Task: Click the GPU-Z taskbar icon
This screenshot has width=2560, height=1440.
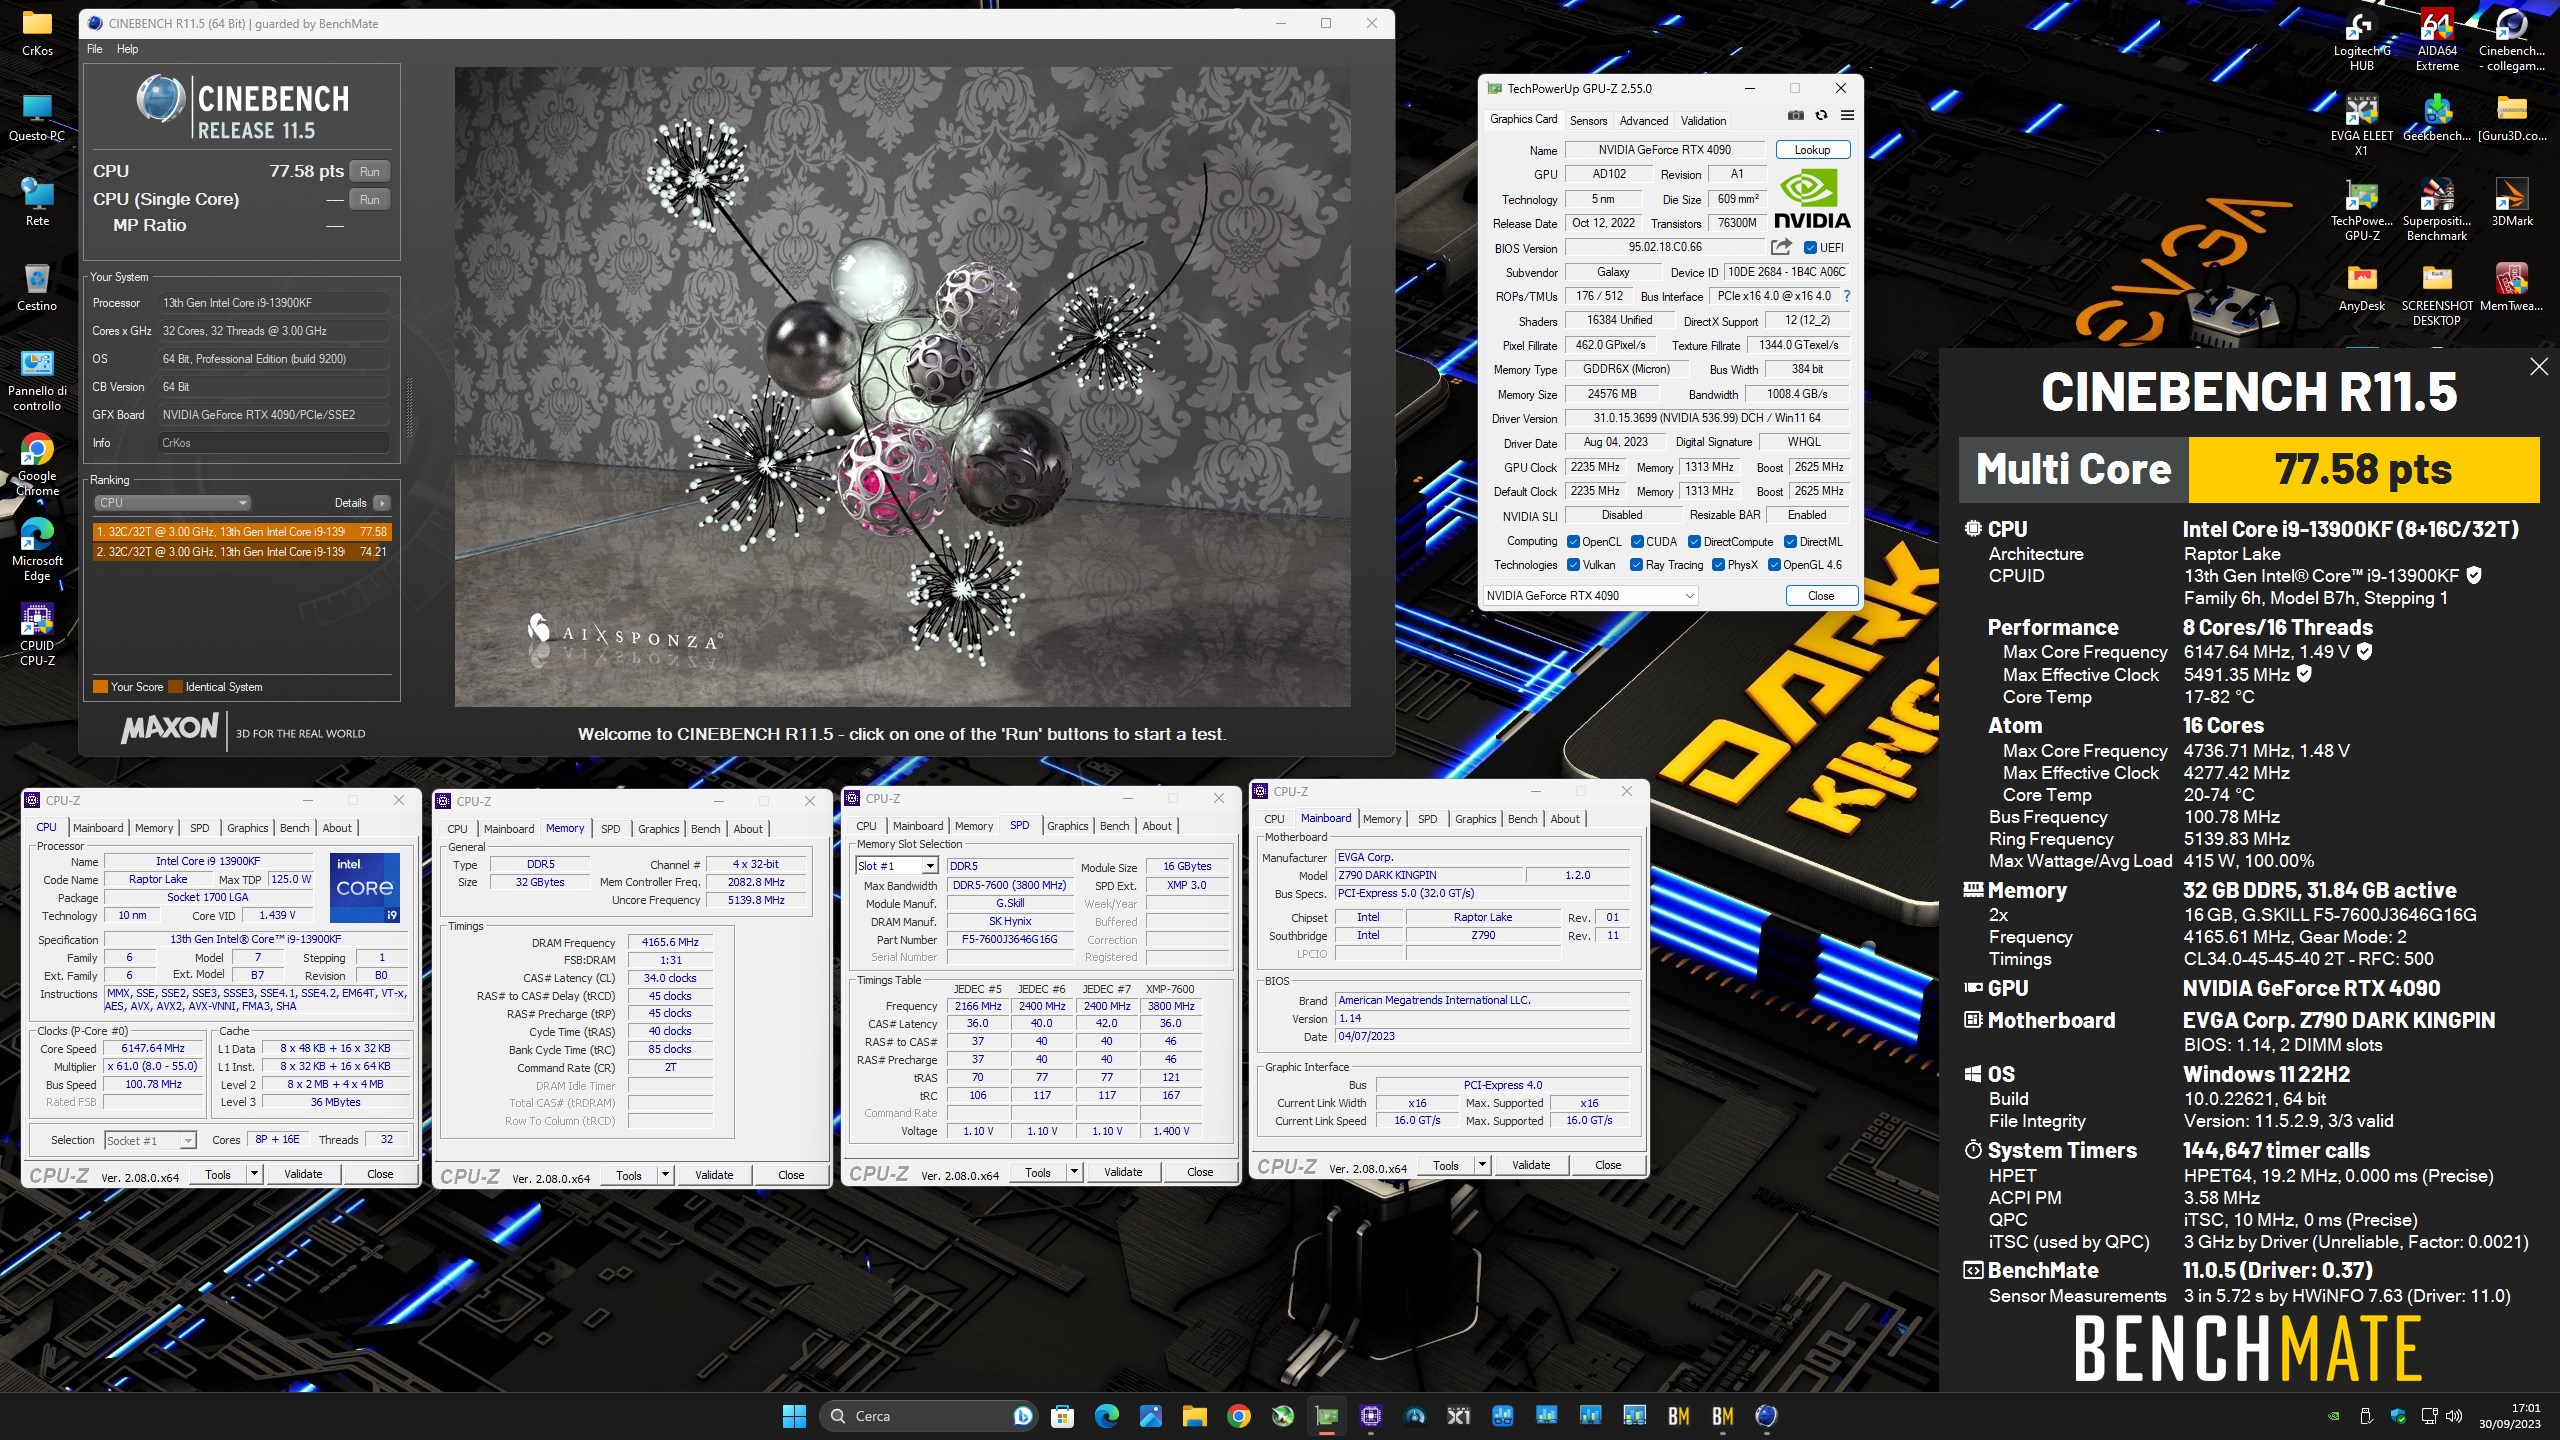Action: click(x=1327, y=1416)
